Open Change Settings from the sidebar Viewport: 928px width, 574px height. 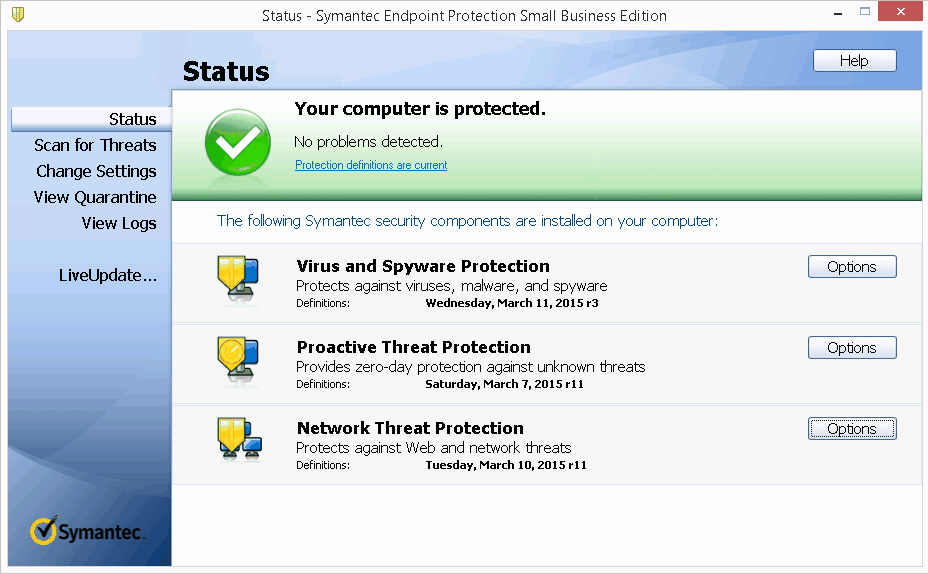[96, 171]
